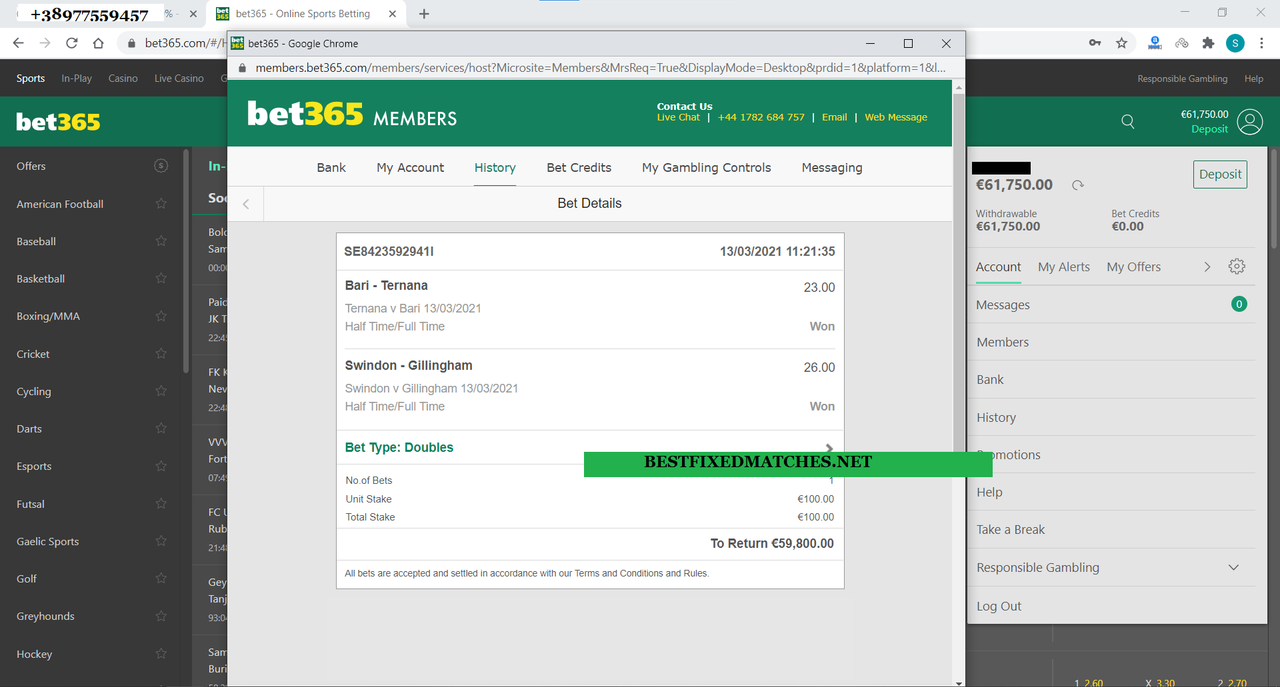
Task: Star the Esports sport
Action: coord(161,466)
